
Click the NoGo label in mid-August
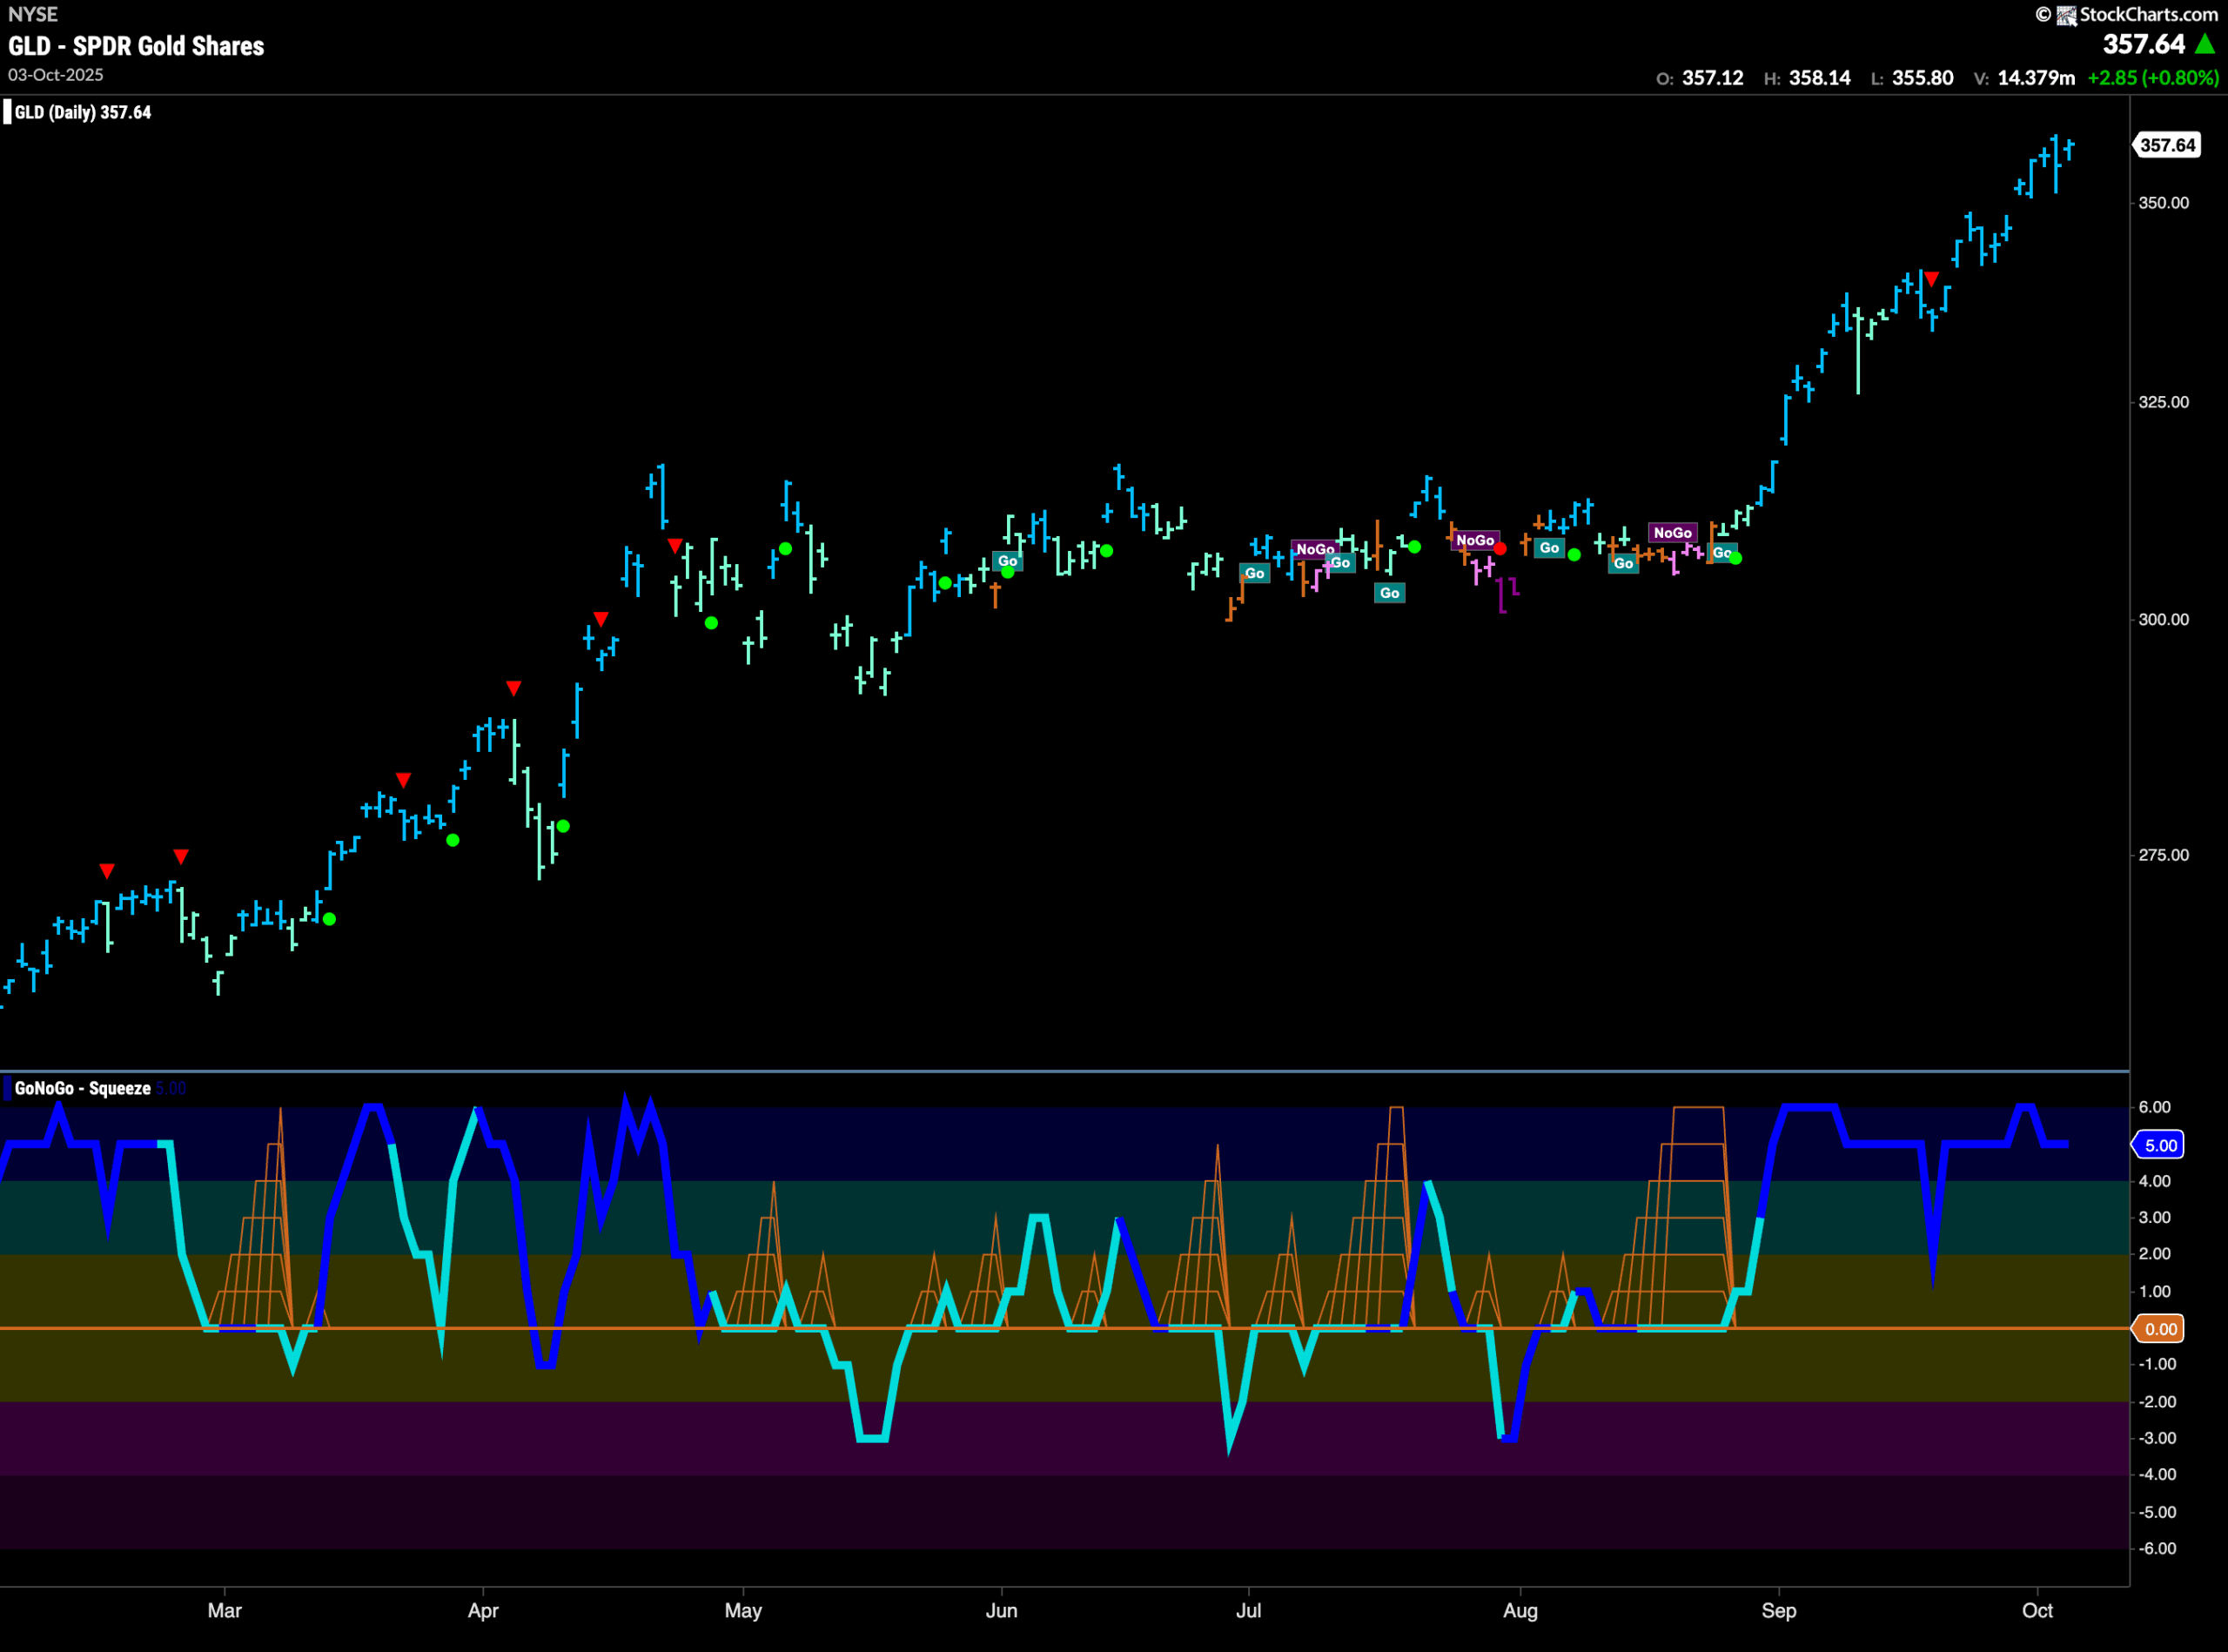click(1672, 533)
